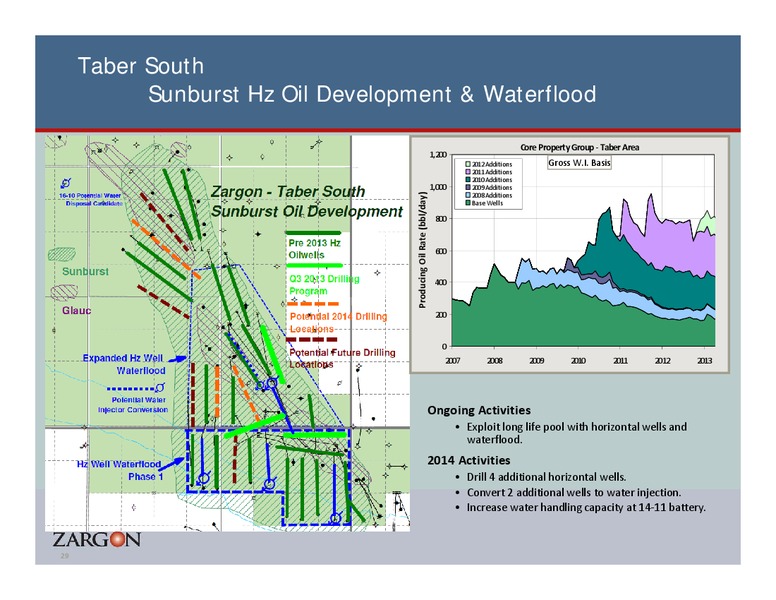Image resolution: width=776 pixels, height=600 pixels.
Task: Click the 2008 Additions legend swatch
Action: [468, 195]
